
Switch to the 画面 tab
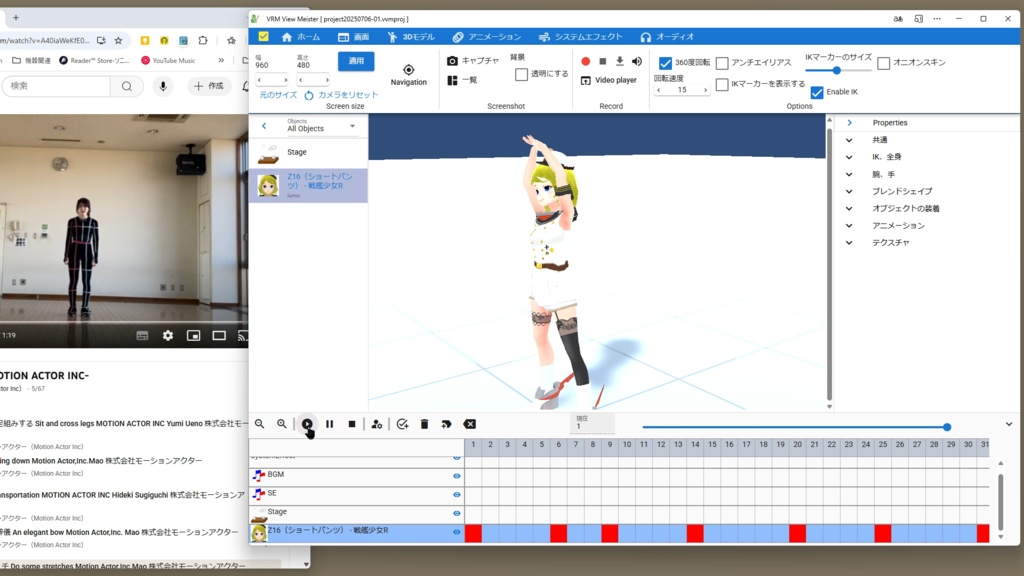coord(353,37)
